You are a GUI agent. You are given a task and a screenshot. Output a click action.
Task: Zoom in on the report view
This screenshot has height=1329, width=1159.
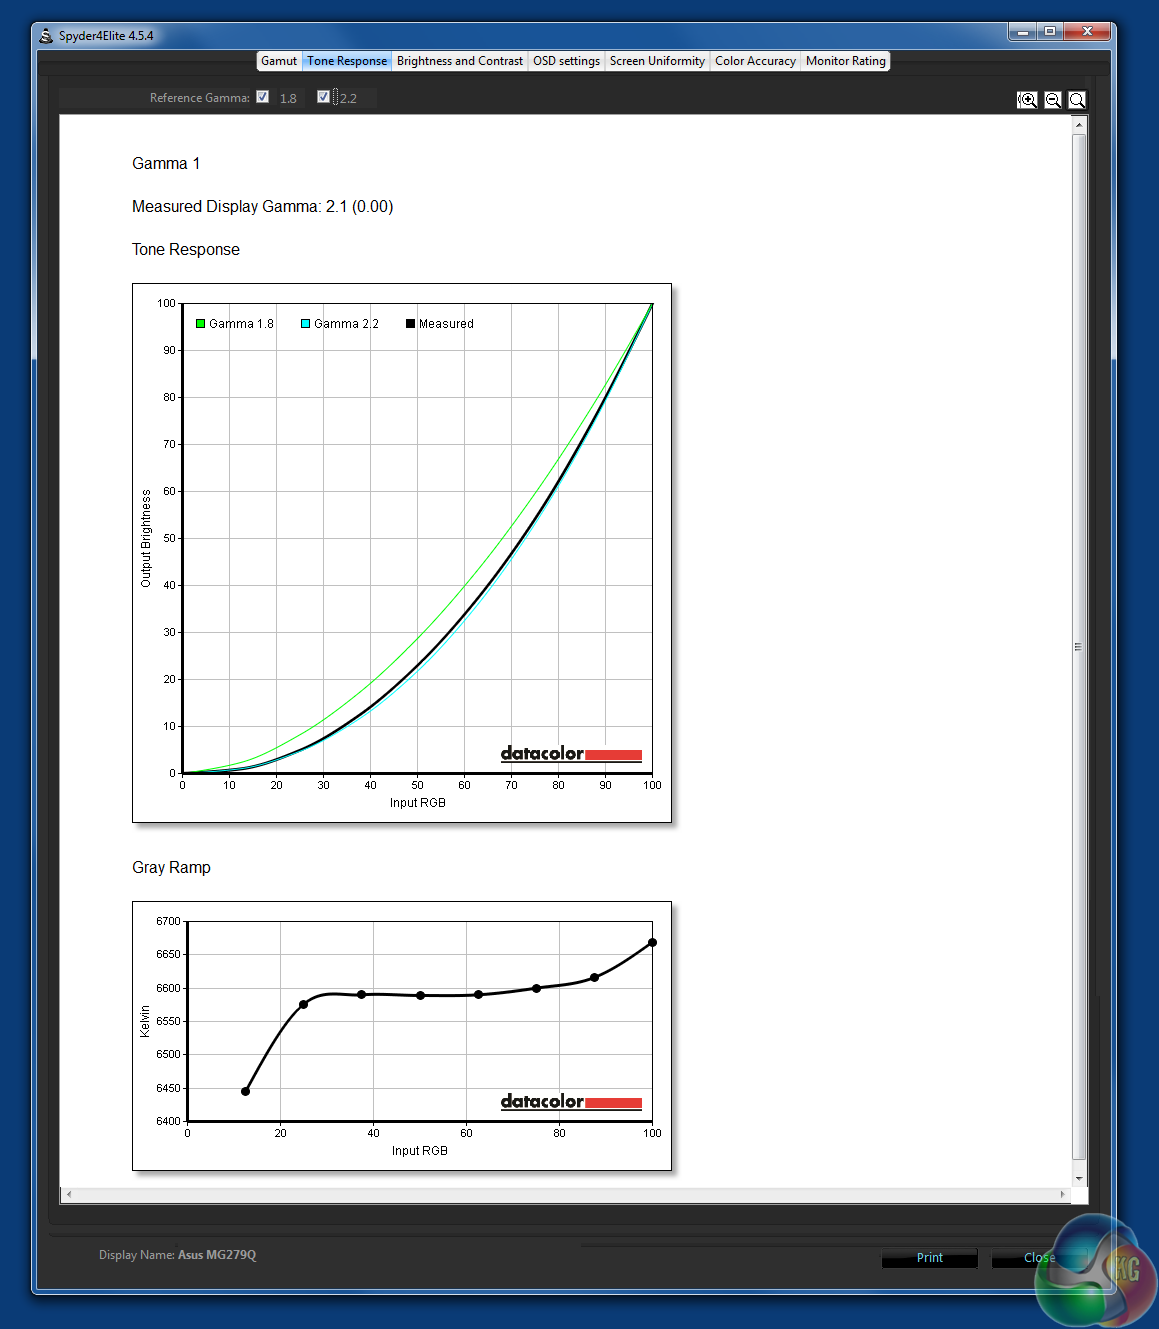click(1027, 100)
